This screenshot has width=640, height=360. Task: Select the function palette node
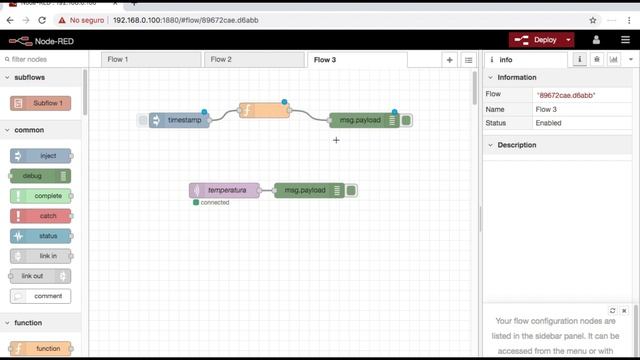coord(40,349)
